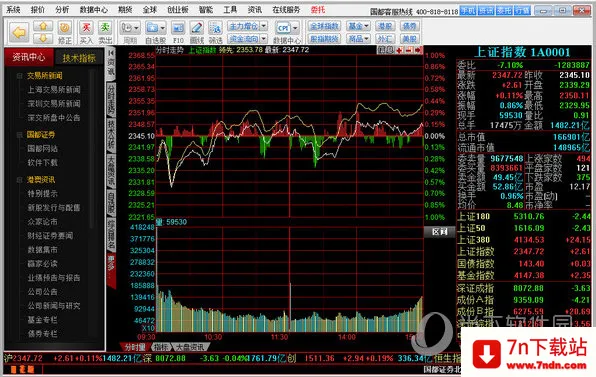The width and height of the screenshot is (596, 377).
Task: Open 深交所盘中公告 in the tree
Action: pyautogui.click(x=54, y=118)
